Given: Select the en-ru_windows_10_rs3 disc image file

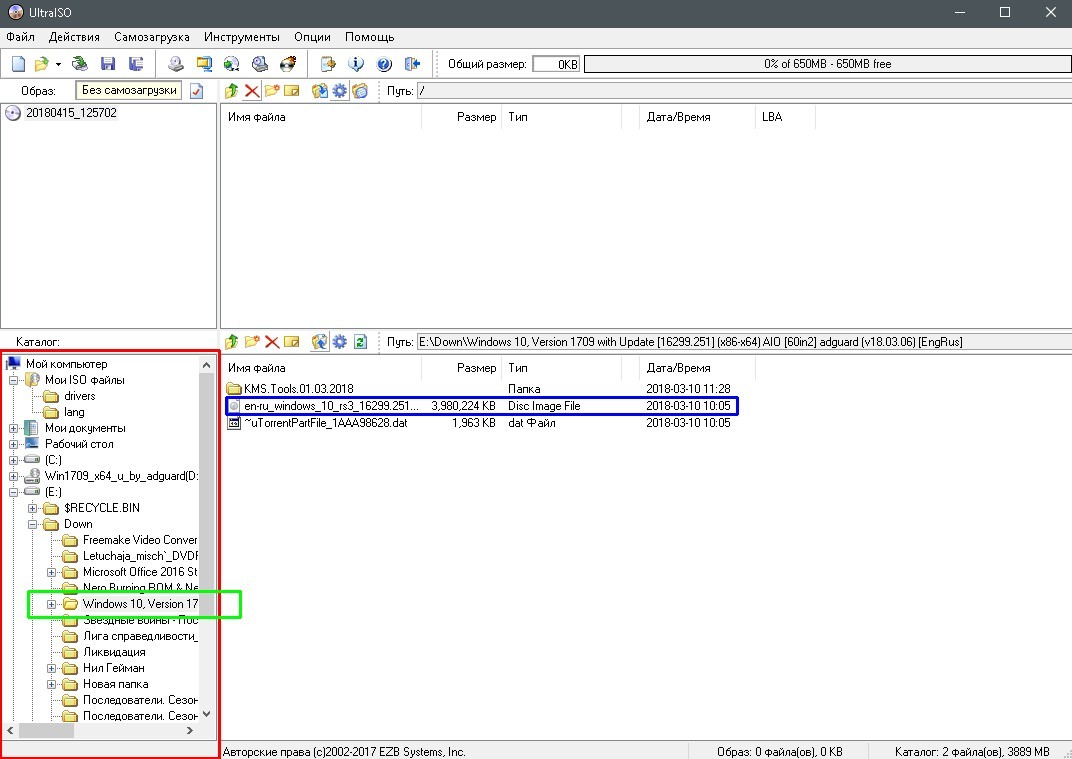Looking at the screenshot, I should pos(482,405).
